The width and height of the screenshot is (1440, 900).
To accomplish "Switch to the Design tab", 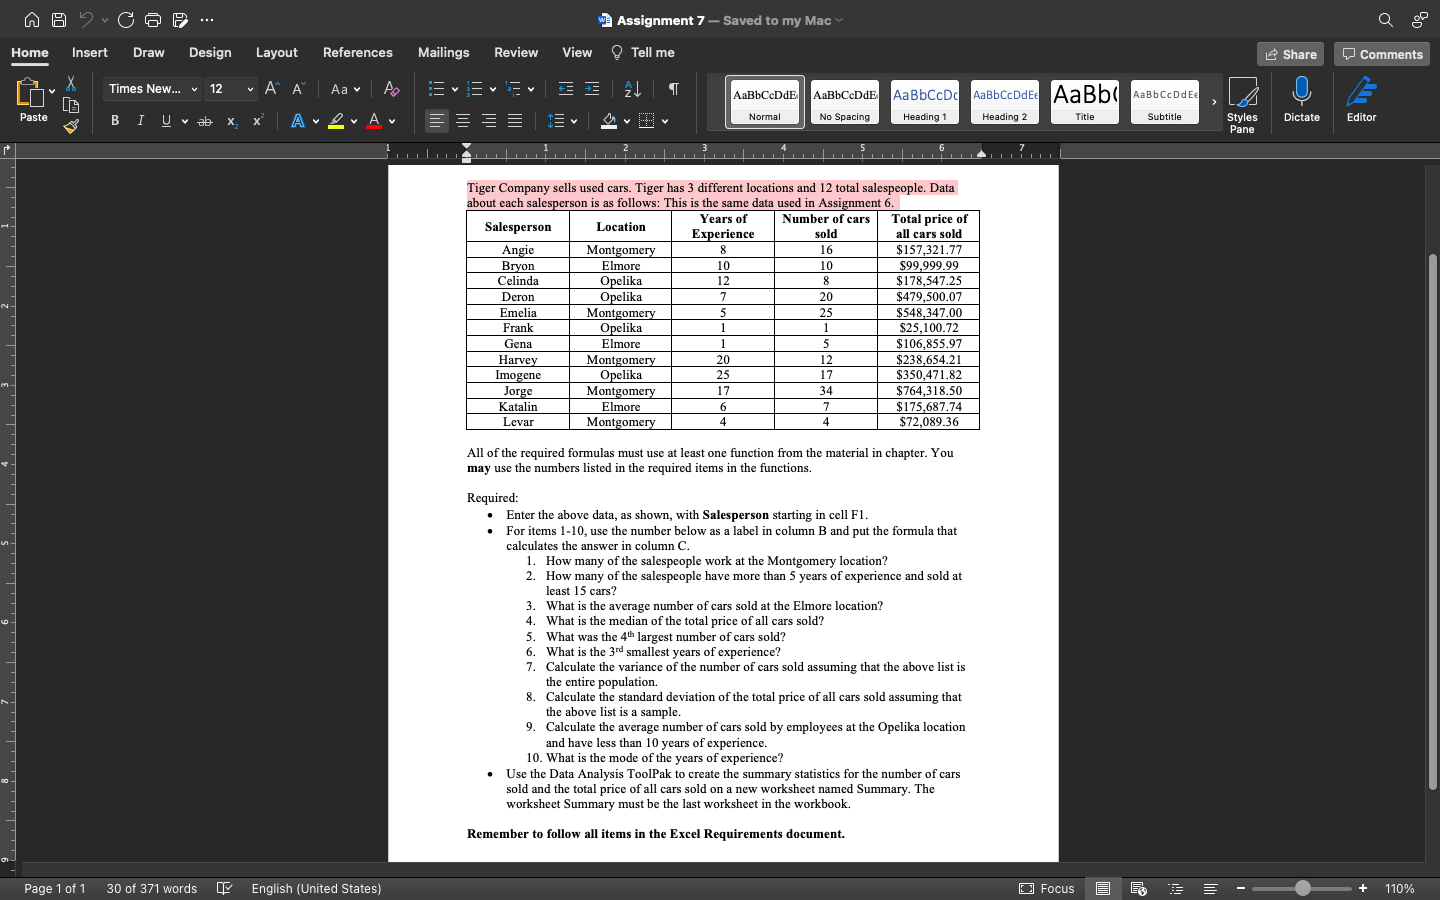I will (x=210, y=52).
